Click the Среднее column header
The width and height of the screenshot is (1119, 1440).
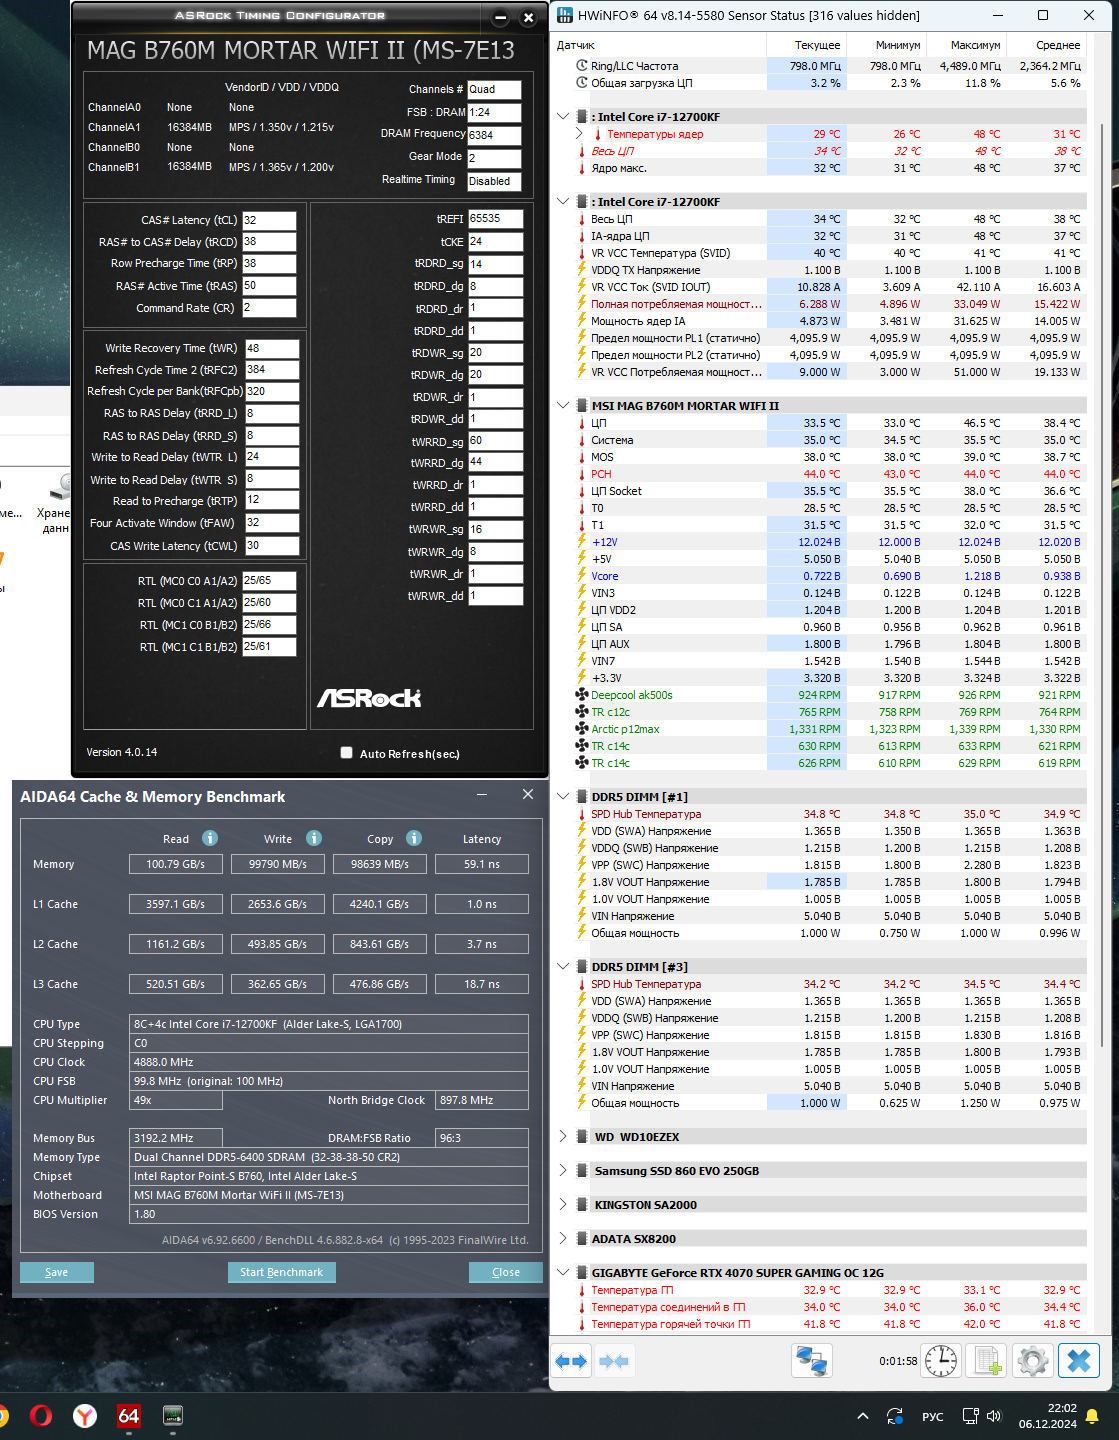(x=1046, y=45)
